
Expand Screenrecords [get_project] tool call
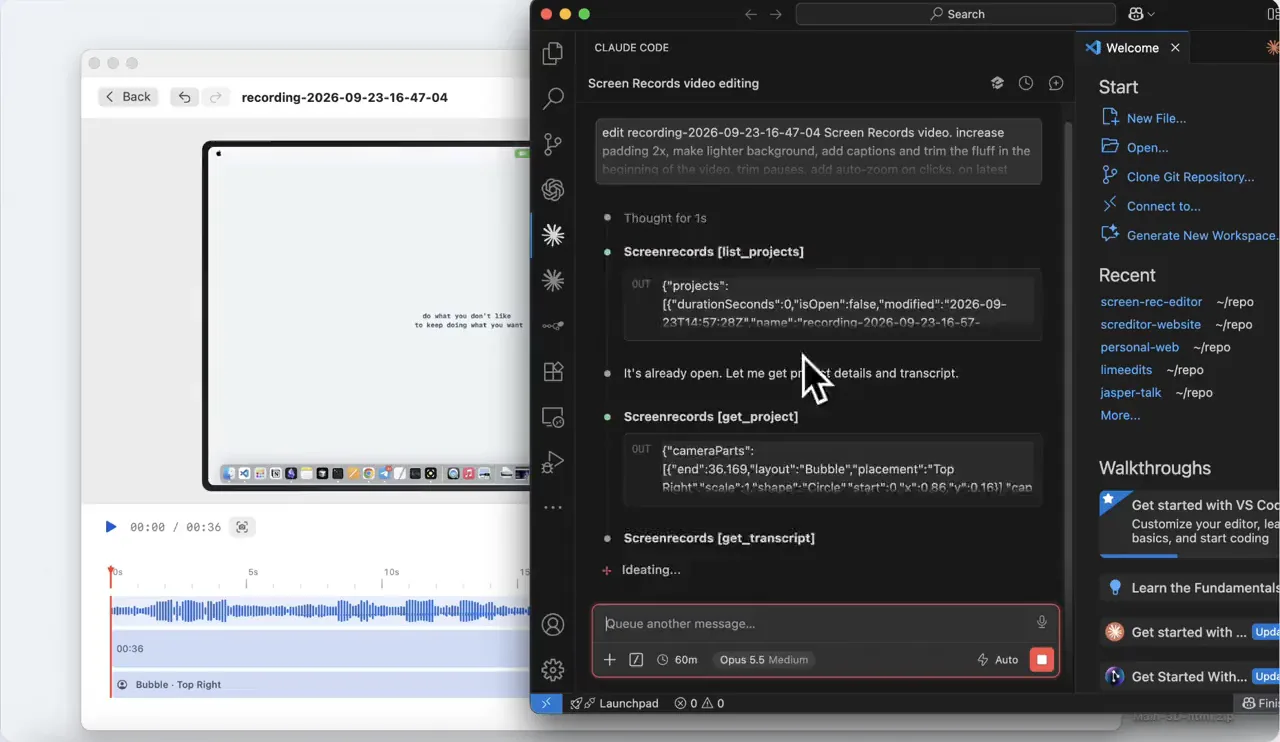coord(711,417)
